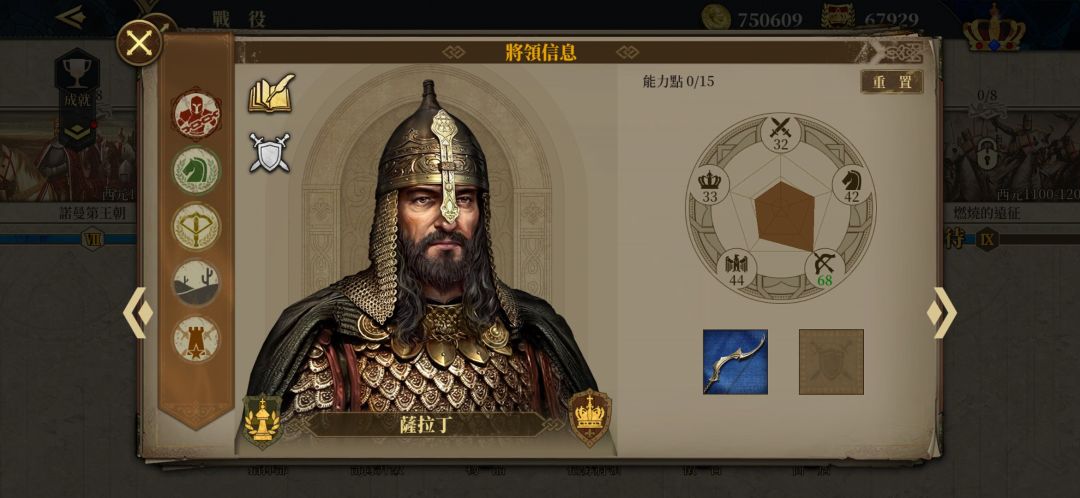Select the crossbow archer badge
This screenshot has height=498, width=1080.
click(196, 227)
